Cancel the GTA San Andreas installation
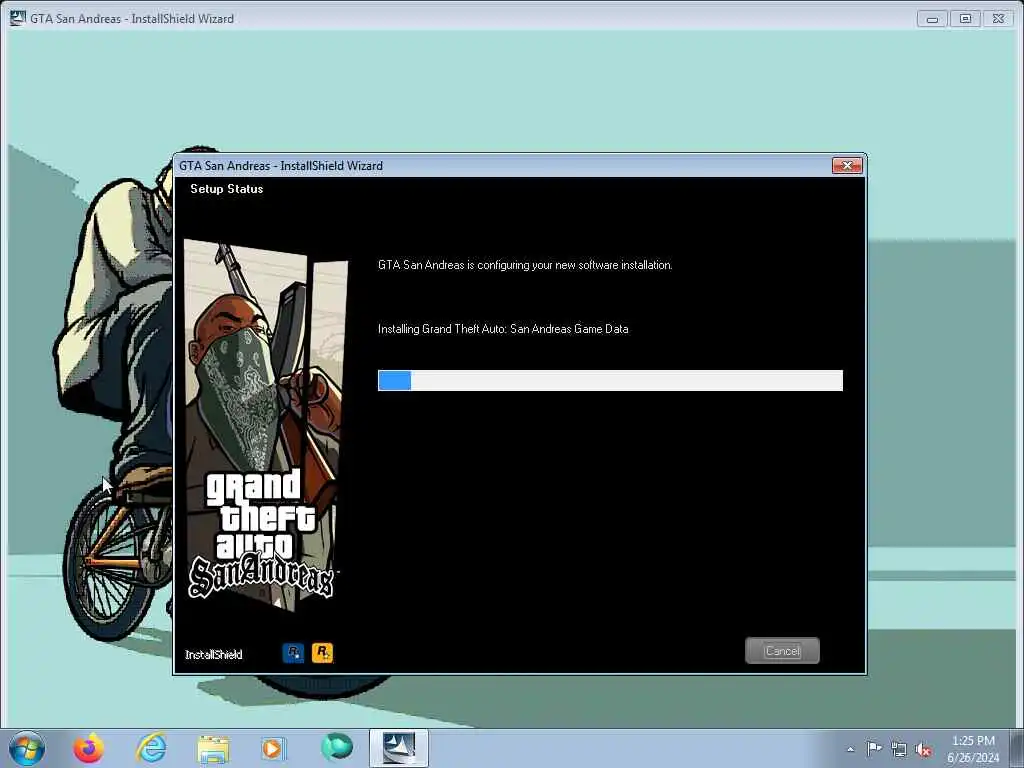1024x768 pixels. pyautogui.click(x=782, y=650)
